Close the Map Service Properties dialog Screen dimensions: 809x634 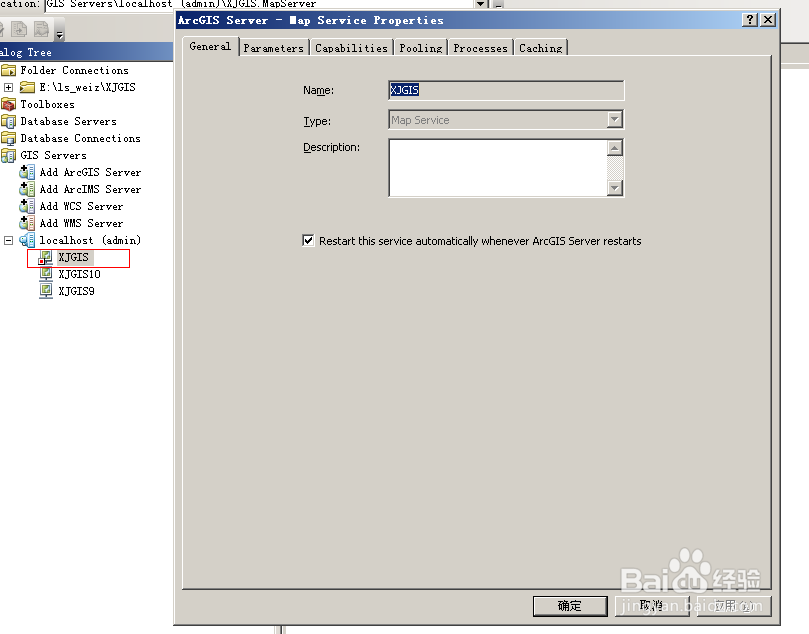768,20
